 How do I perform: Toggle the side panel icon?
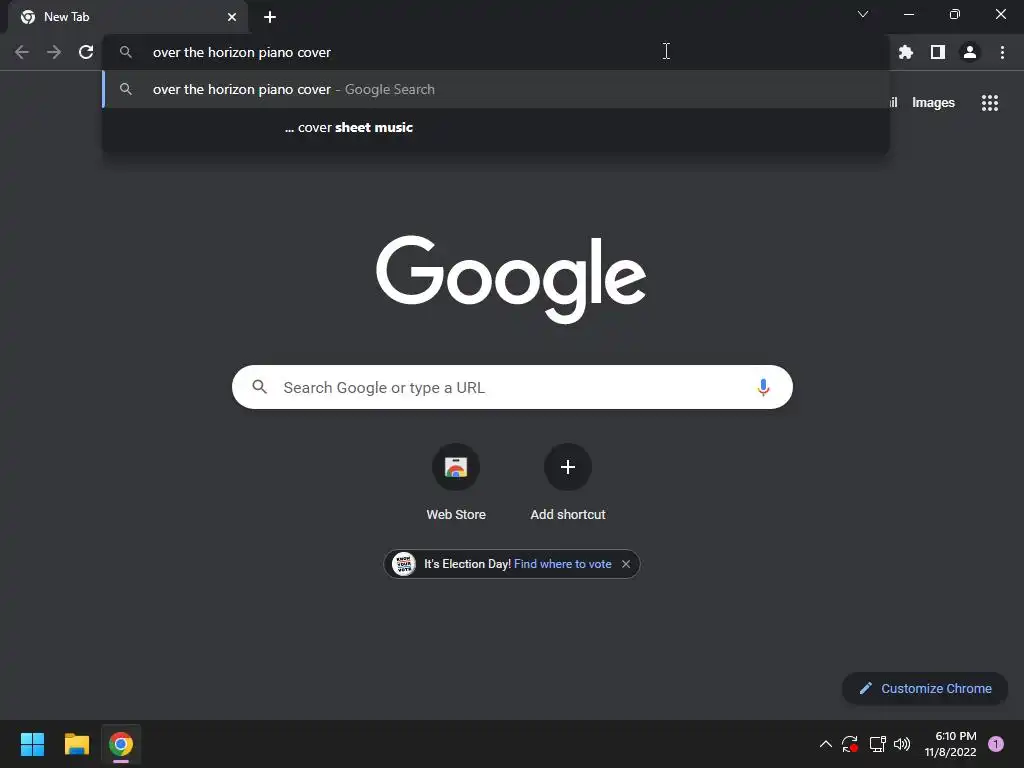[938, 52]
